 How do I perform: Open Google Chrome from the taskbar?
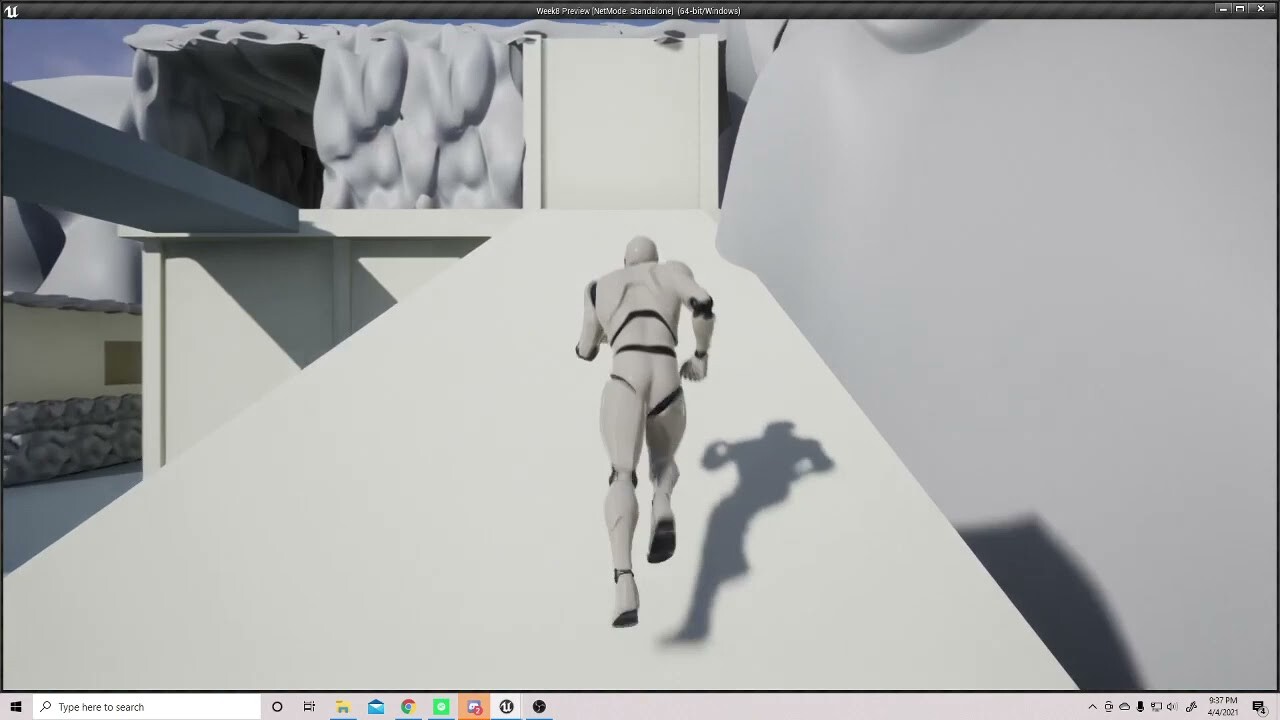click(x=408, y=707)
